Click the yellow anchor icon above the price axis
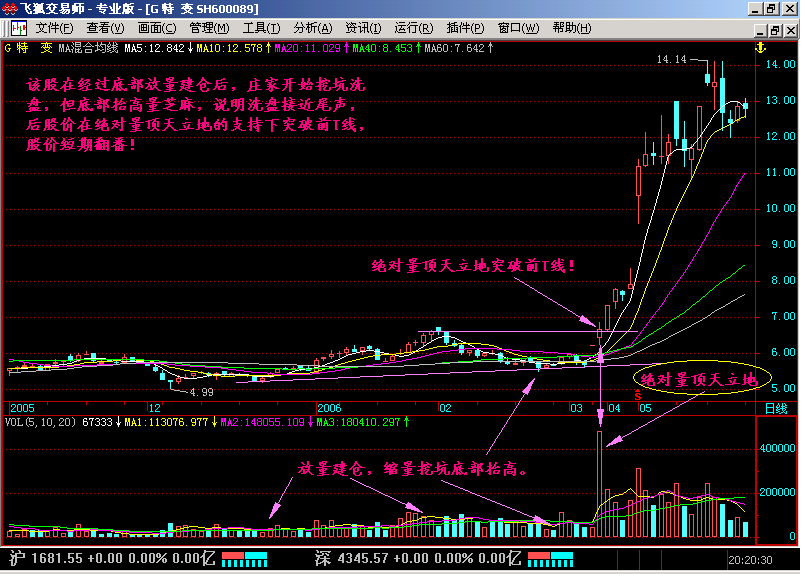808x578 pixels. coord(758,47)
